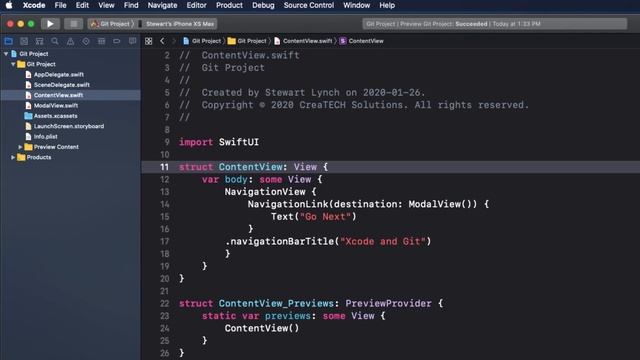Choose the Git Project scheme in toolbar
Image resolution: width=640 pixels, height=360 pixels.
tap(111, 24)
